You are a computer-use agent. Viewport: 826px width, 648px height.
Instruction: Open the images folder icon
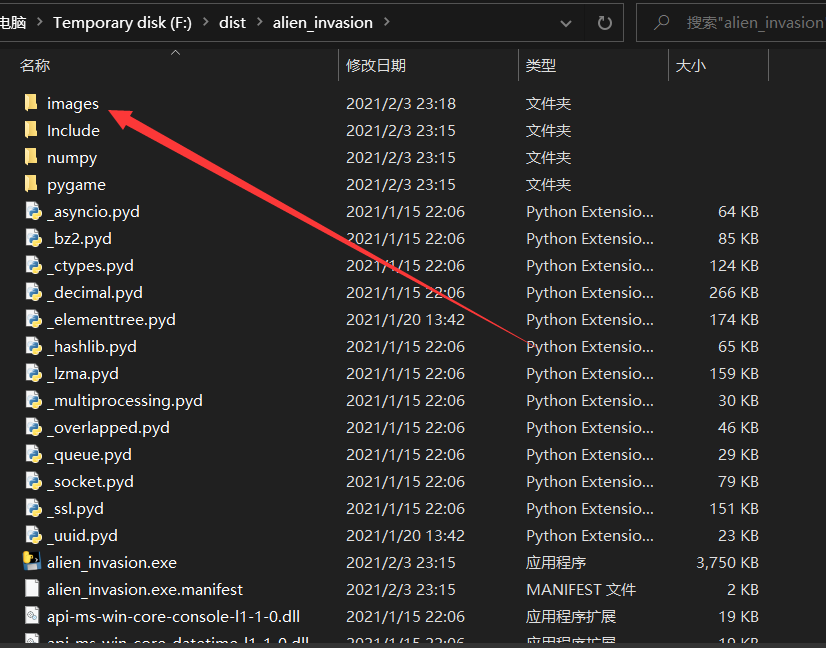click(33, 103)
